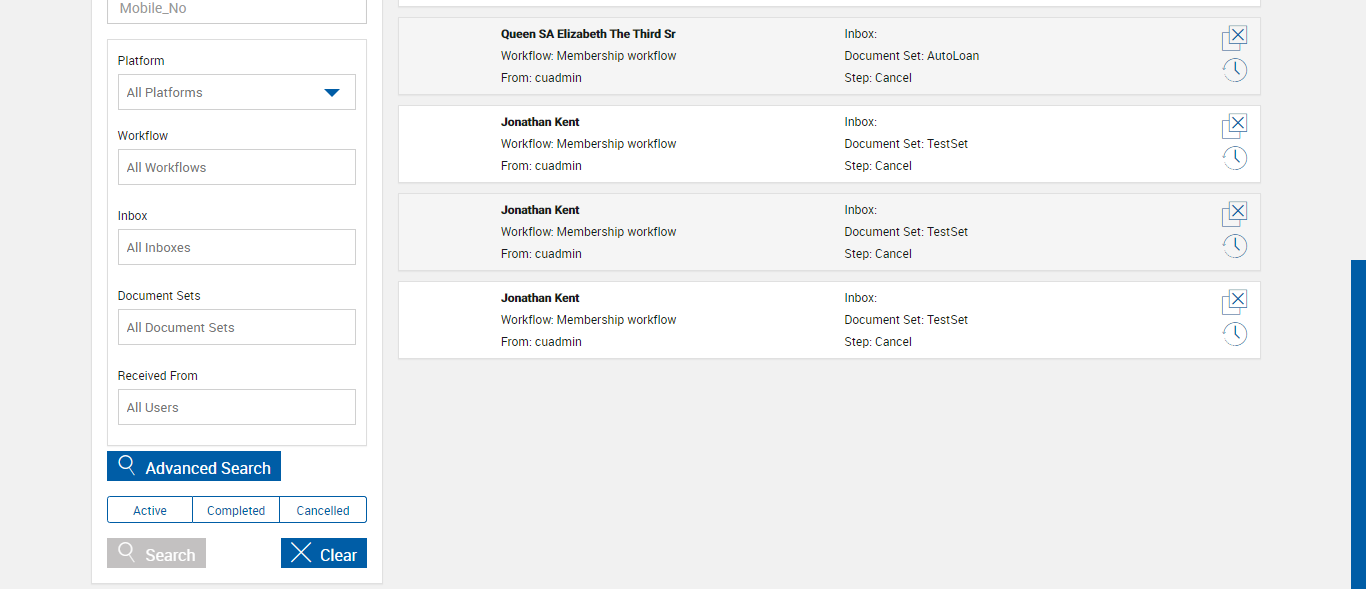
Task: Focus the Mobile_No input field
Action: [236, 9]
